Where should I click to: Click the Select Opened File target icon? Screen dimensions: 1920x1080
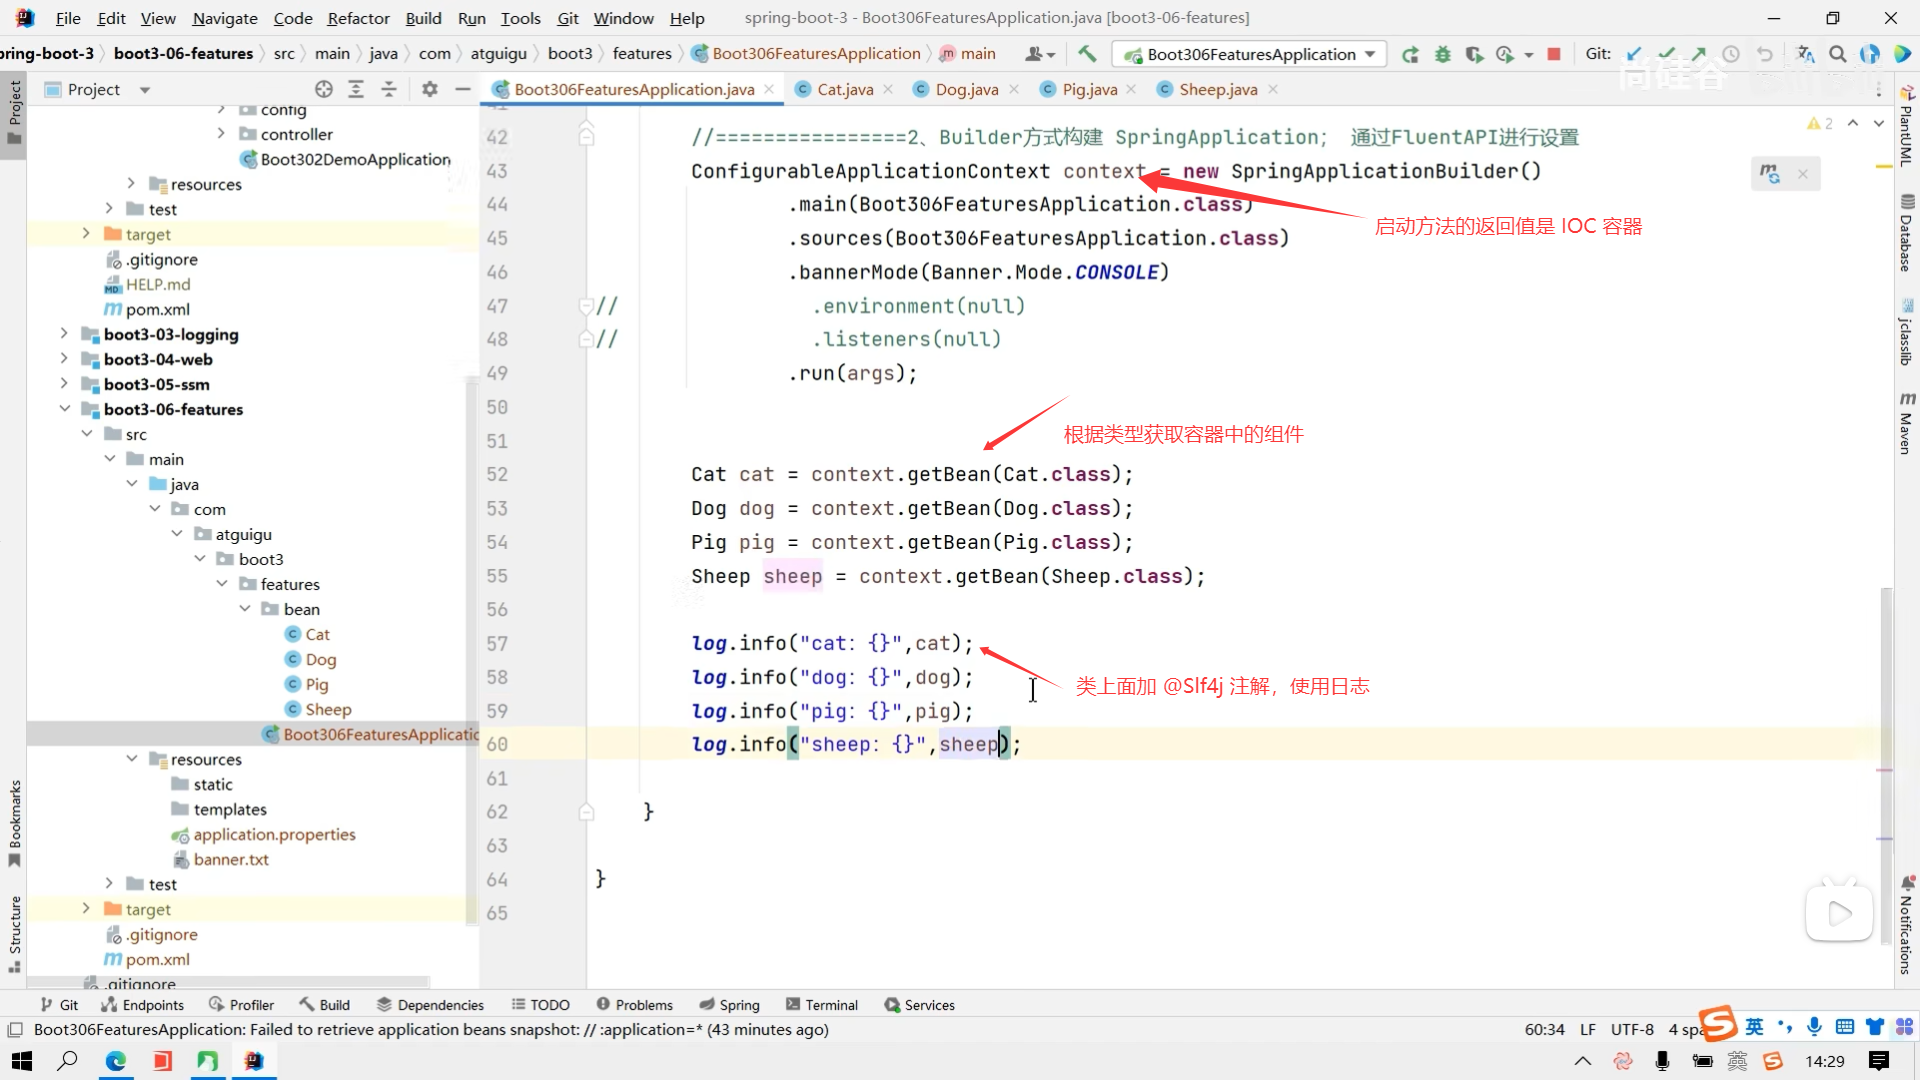tap(323, 89)
